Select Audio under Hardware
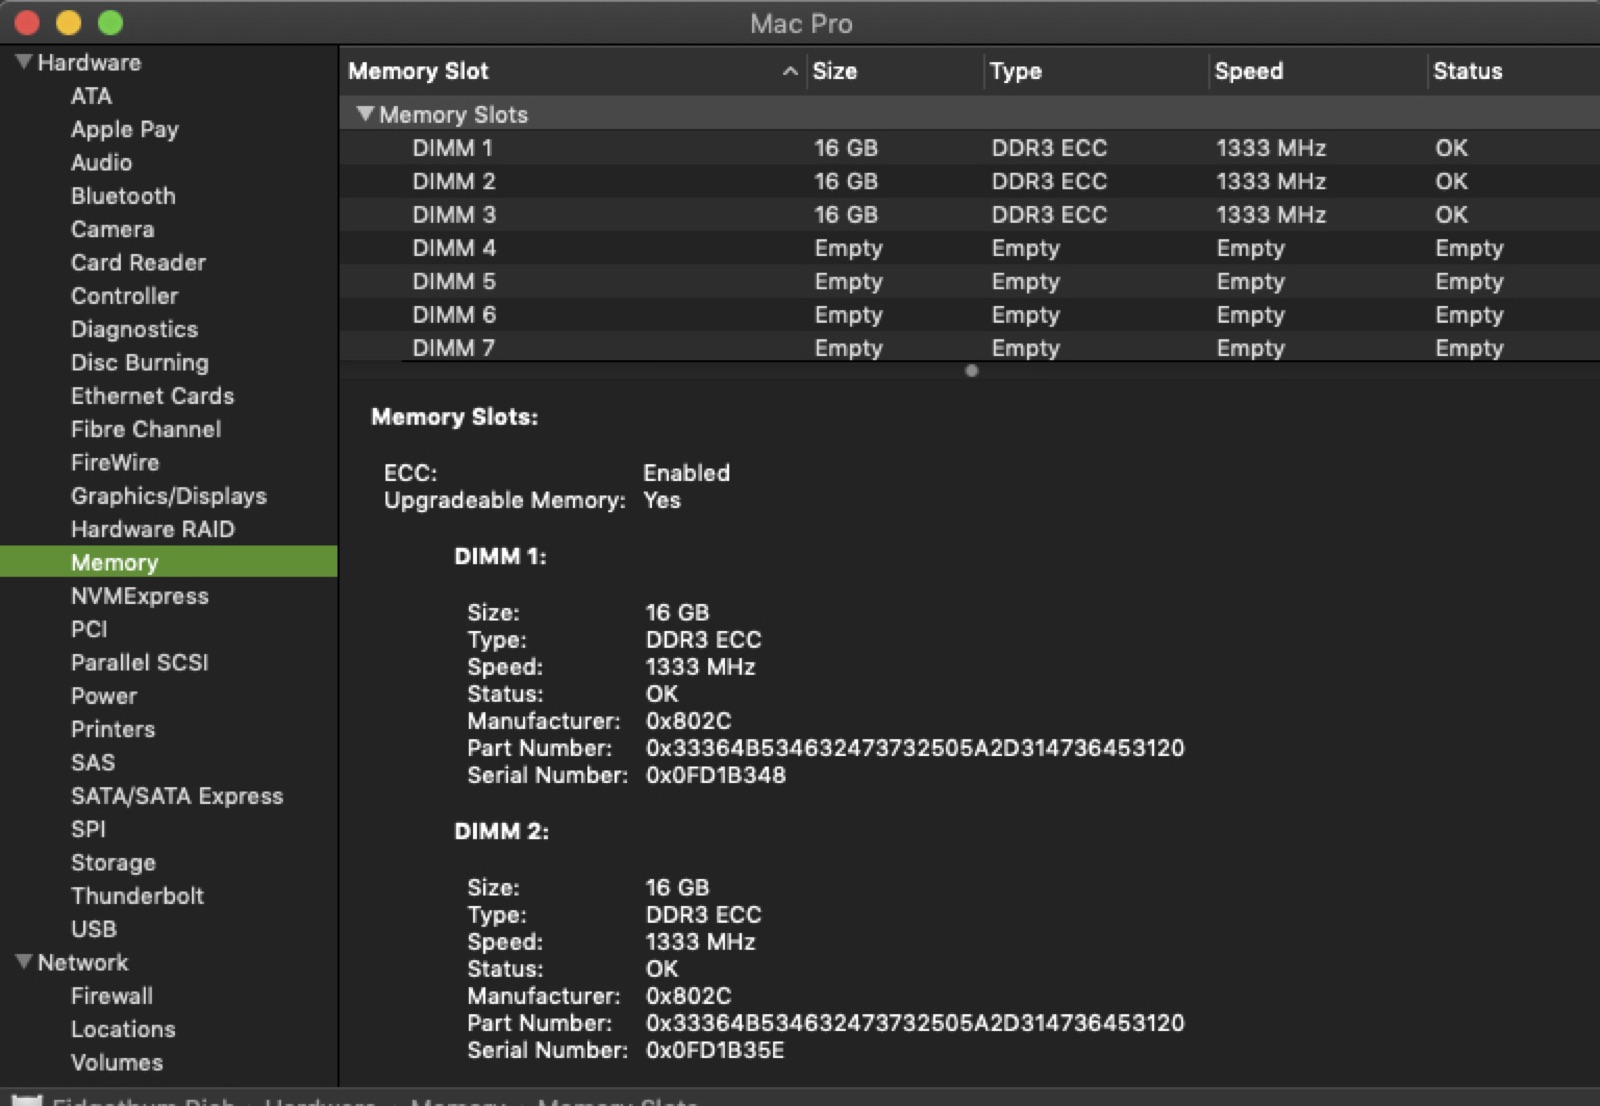Screen dimensions: 1600x1106 coord(101,162)
